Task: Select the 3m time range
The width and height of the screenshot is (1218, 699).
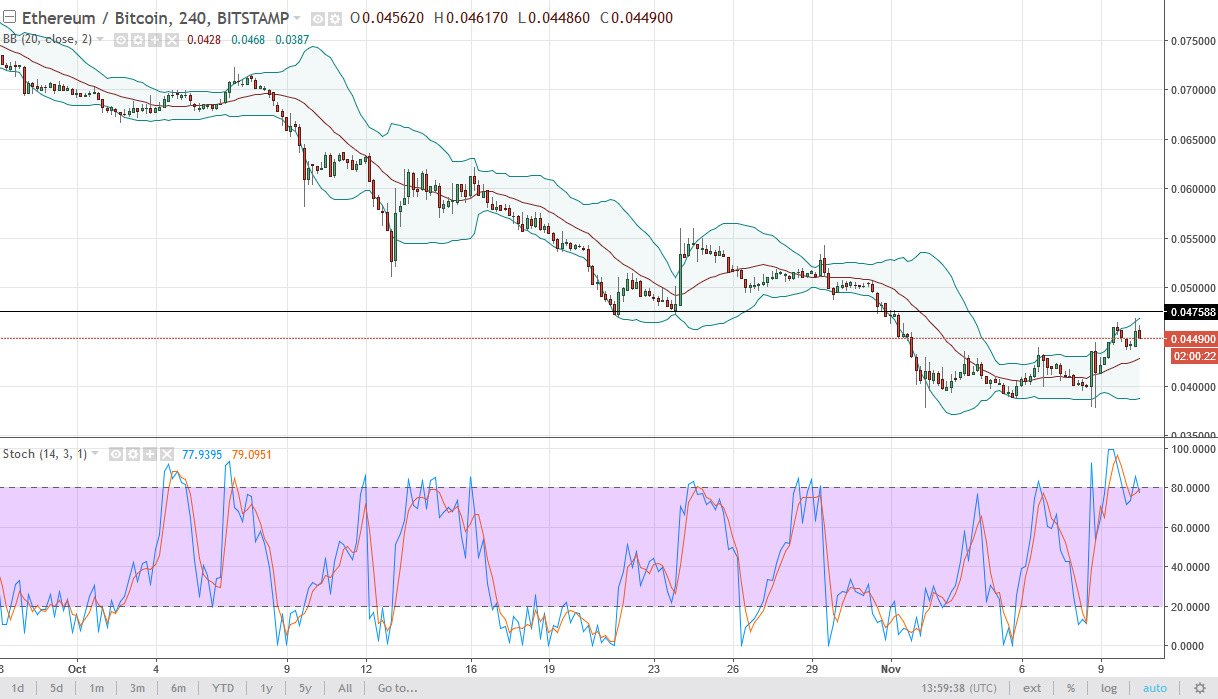Action: point(137,688)
